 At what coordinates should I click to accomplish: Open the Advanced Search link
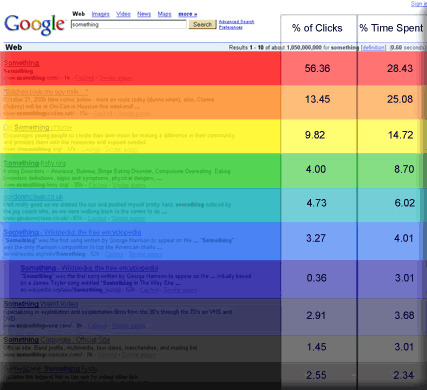tap(236, 22)
